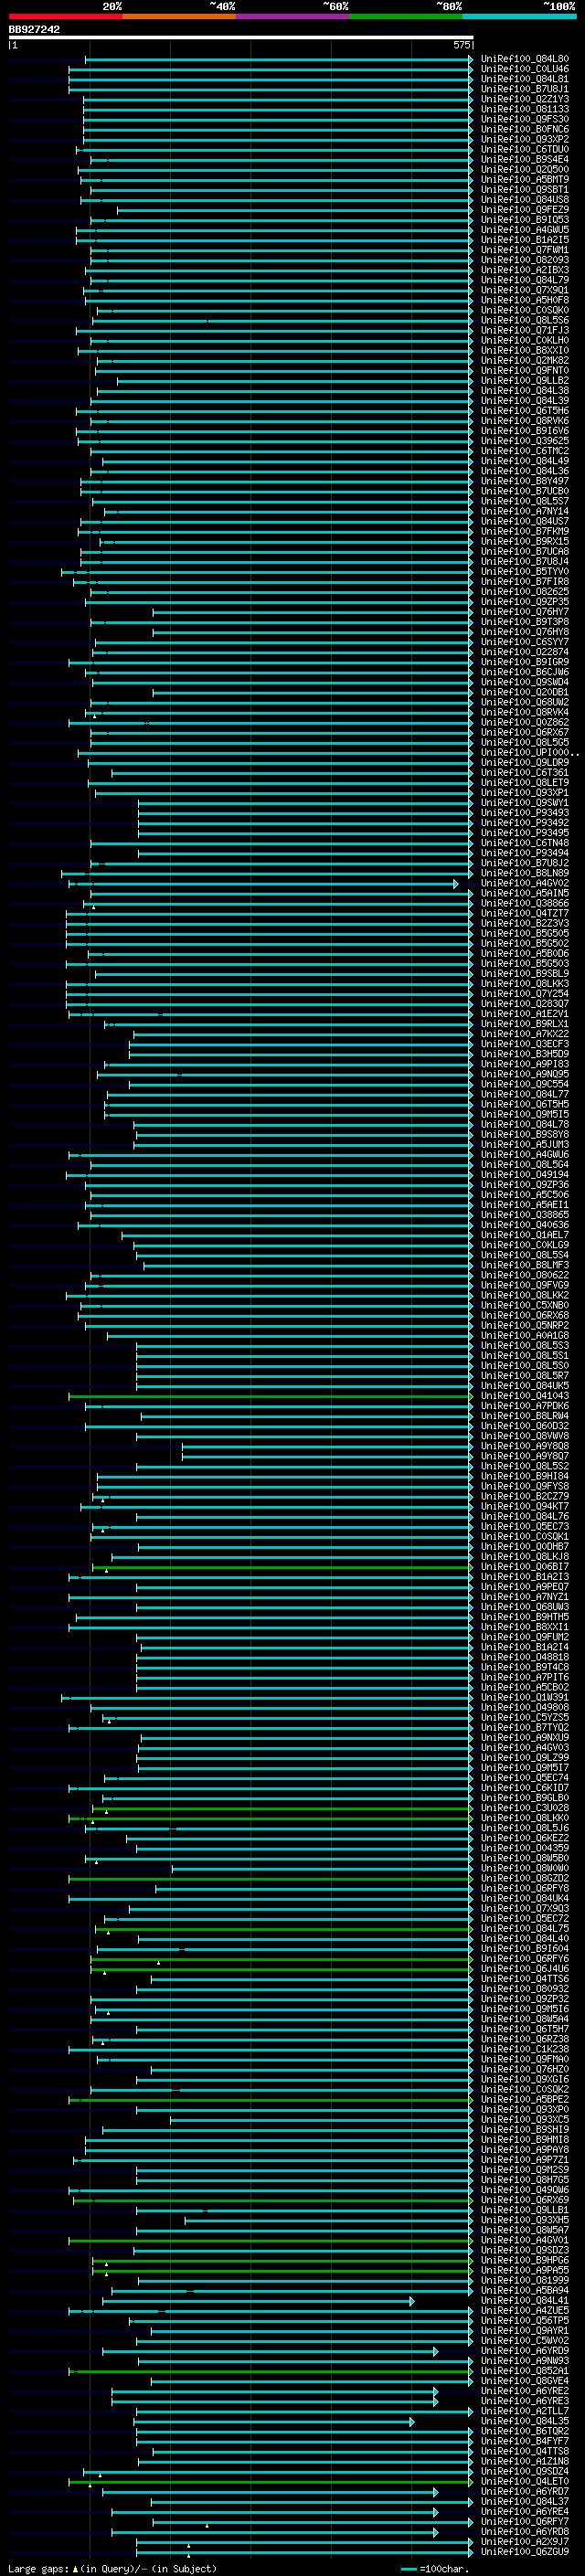
Task: Click label UniRef100_Q5EC73
Action: click(x=524, y=1526)
